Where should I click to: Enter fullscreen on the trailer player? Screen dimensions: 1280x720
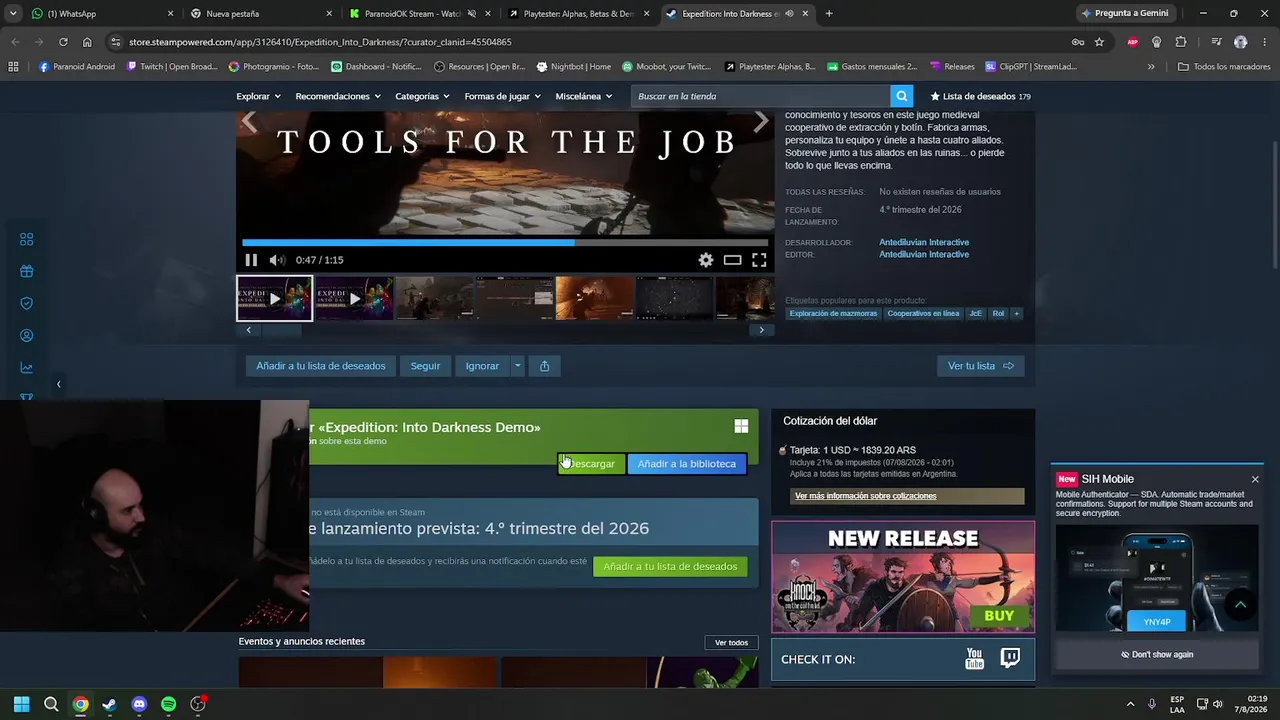(x=759, y=260)
